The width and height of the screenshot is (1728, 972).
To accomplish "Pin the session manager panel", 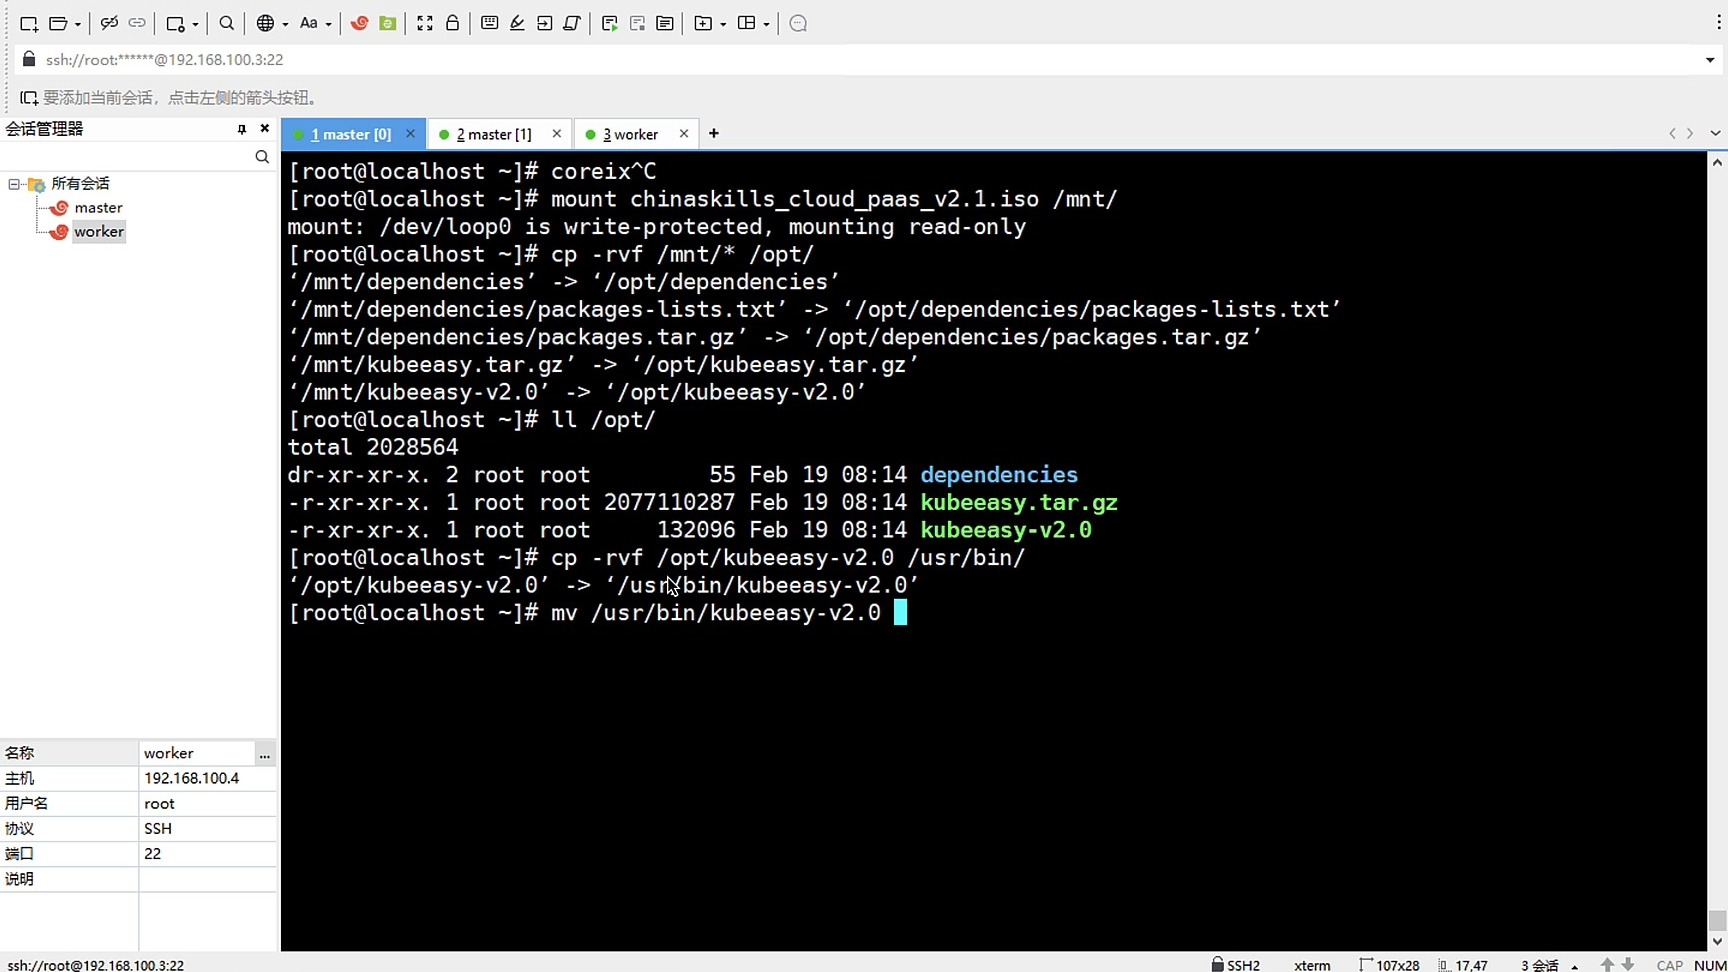I will (241, 129).
